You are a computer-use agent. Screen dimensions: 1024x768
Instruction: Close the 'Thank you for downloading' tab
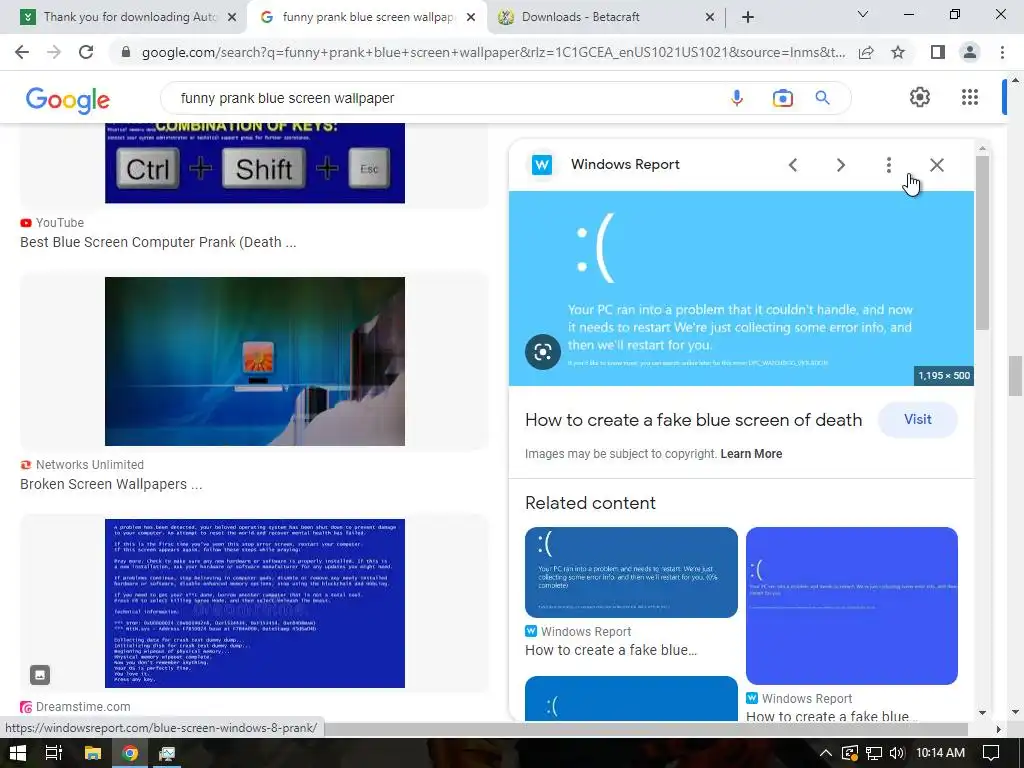[x=232, y=17]
